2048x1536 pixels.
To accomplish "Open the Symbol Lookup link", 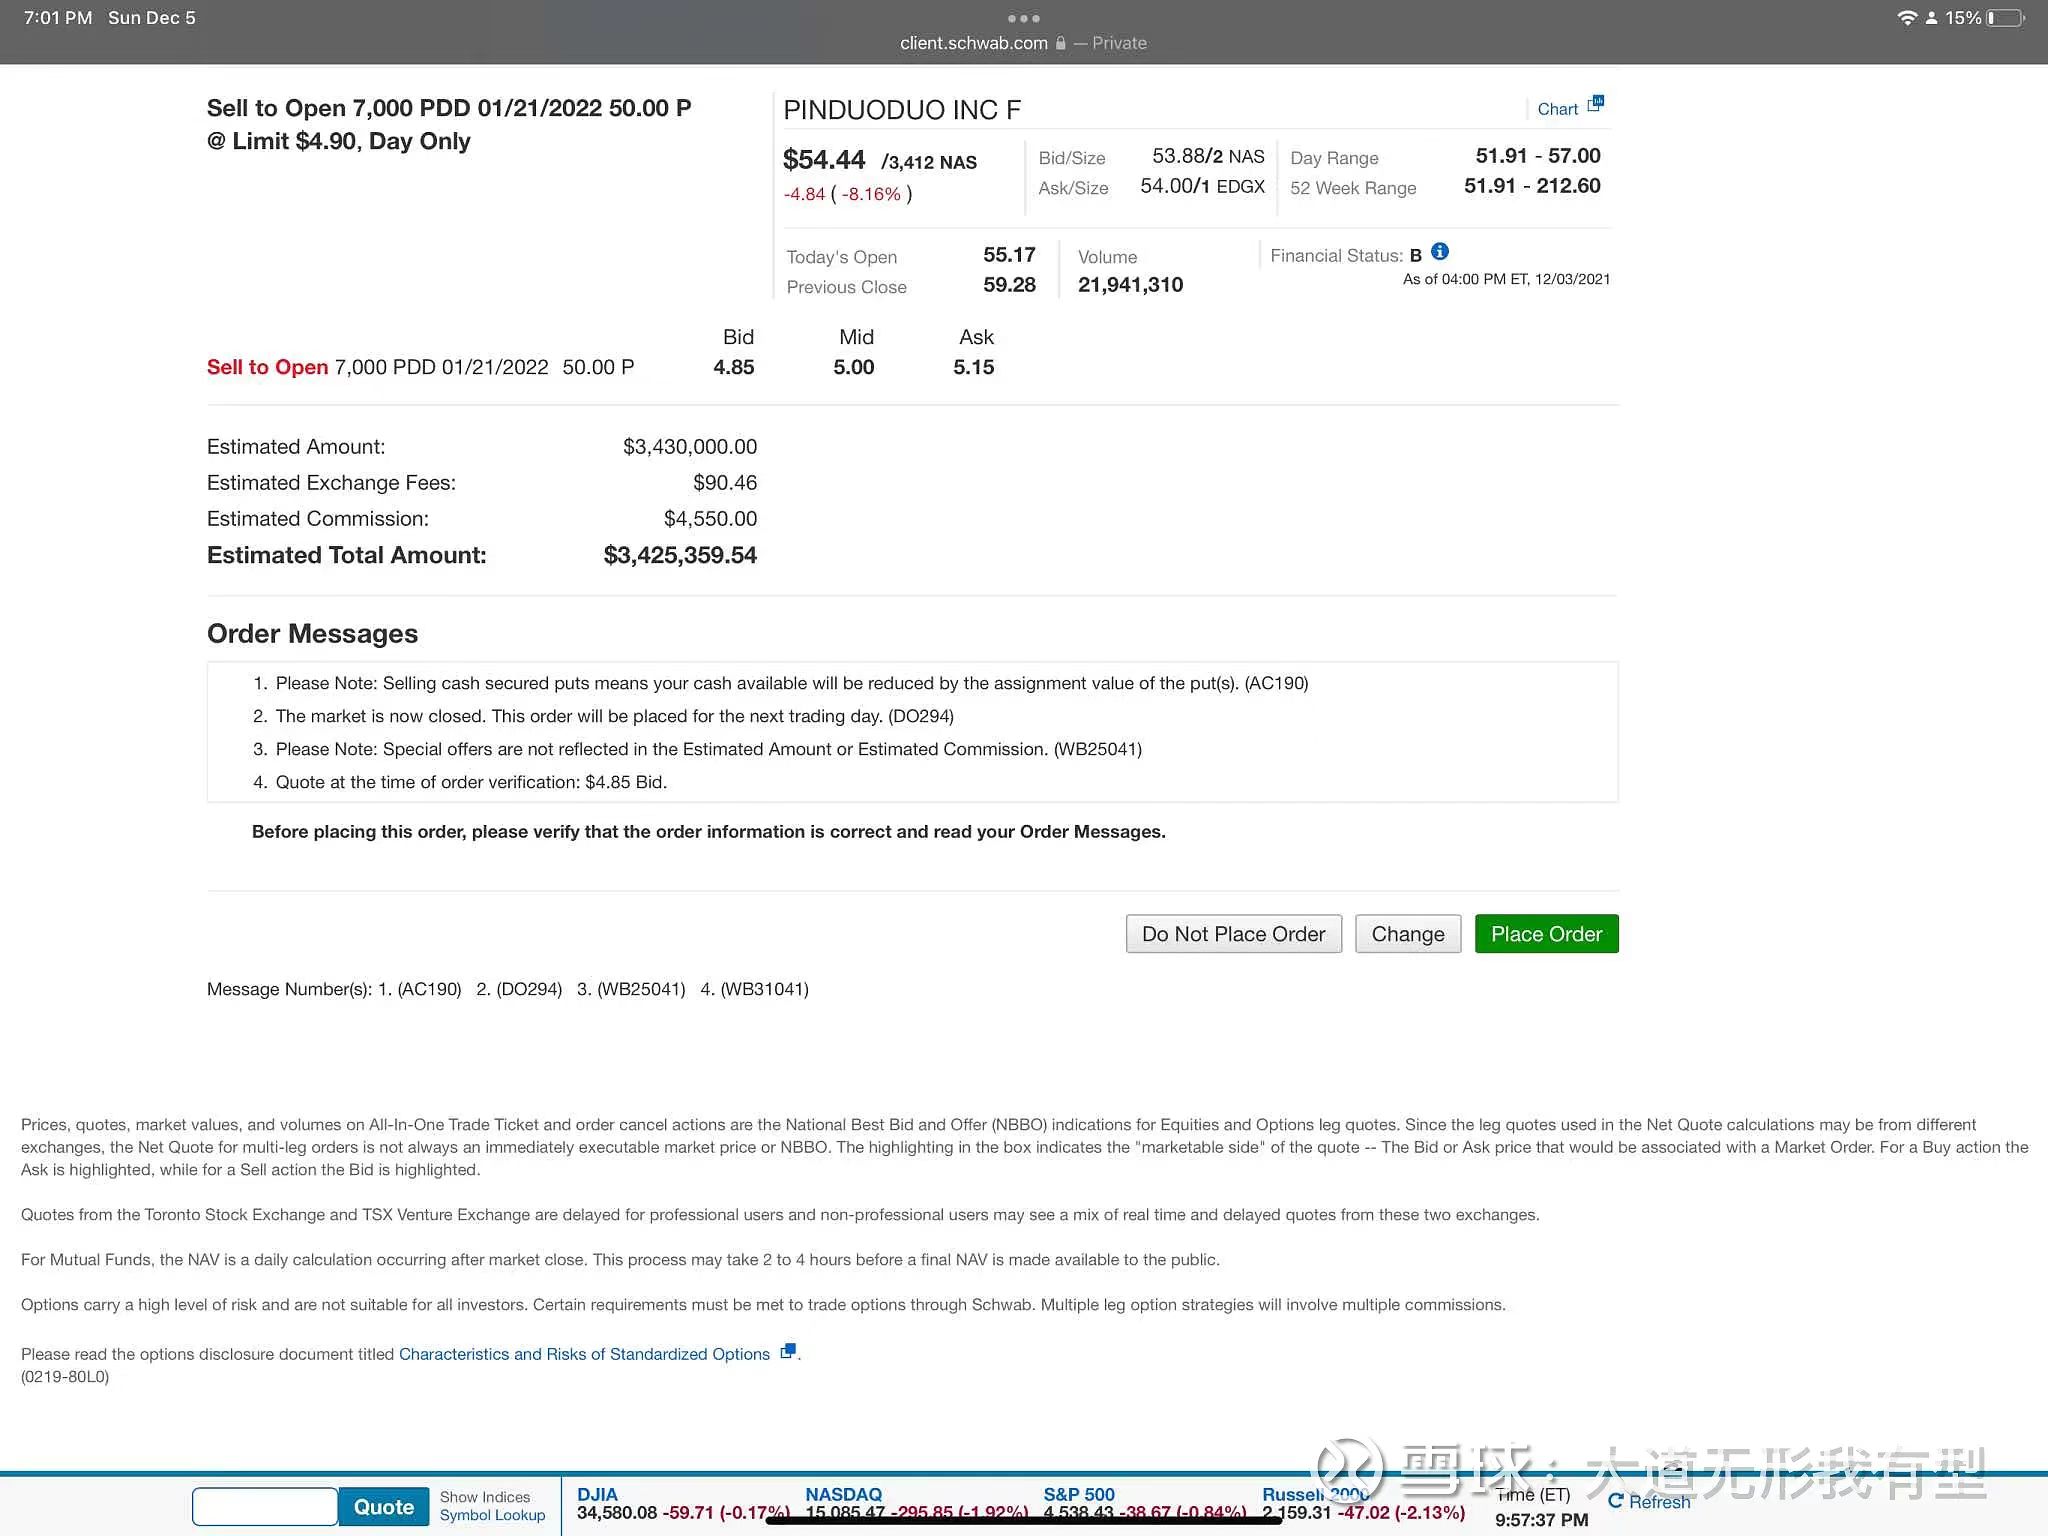I will (492, 1515).
